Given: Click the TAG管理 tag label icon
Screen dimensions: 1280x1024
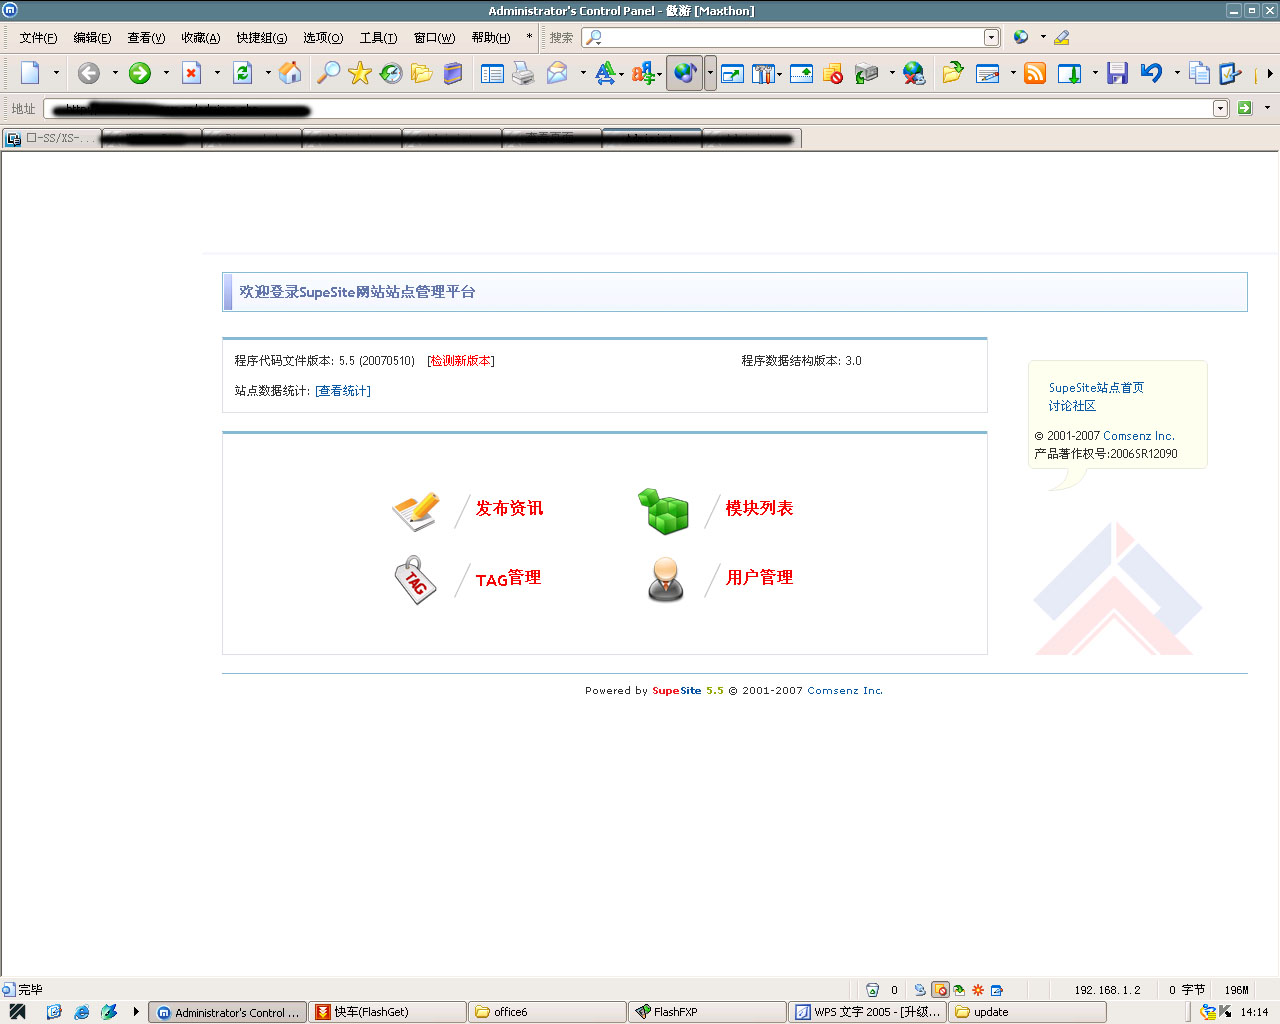Looking at the screenshot, I should pos(416,580).
